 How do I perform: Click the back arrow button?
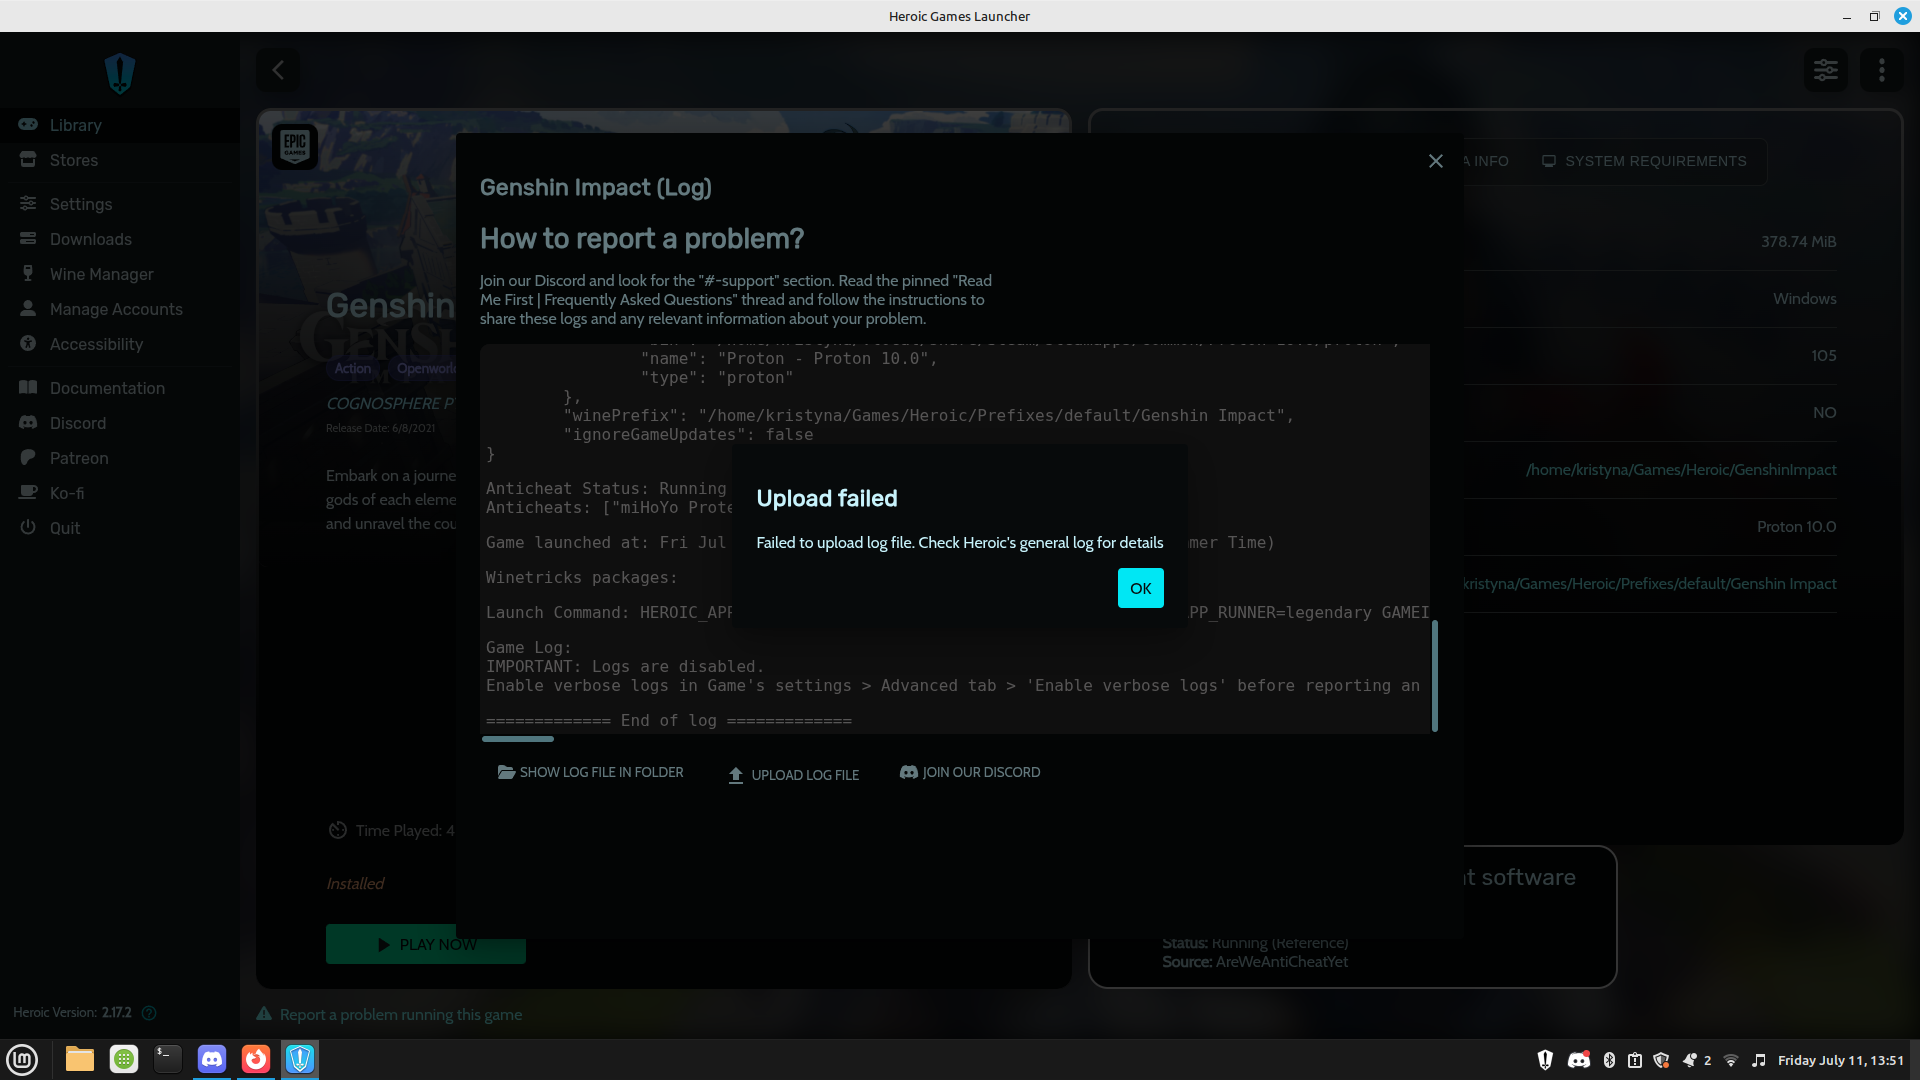coord(278,70)
